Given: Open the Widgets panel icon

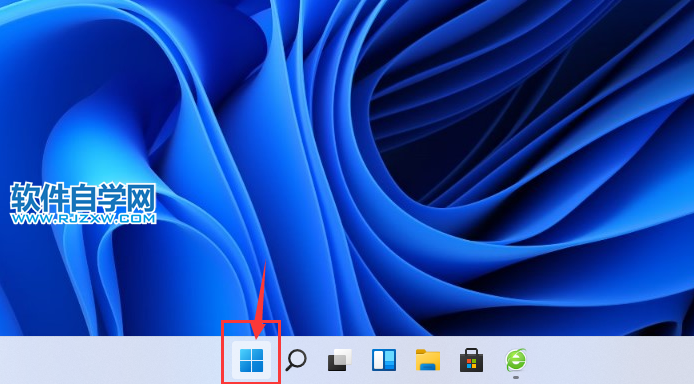Looking at the screenshot, I should point(384,360).
